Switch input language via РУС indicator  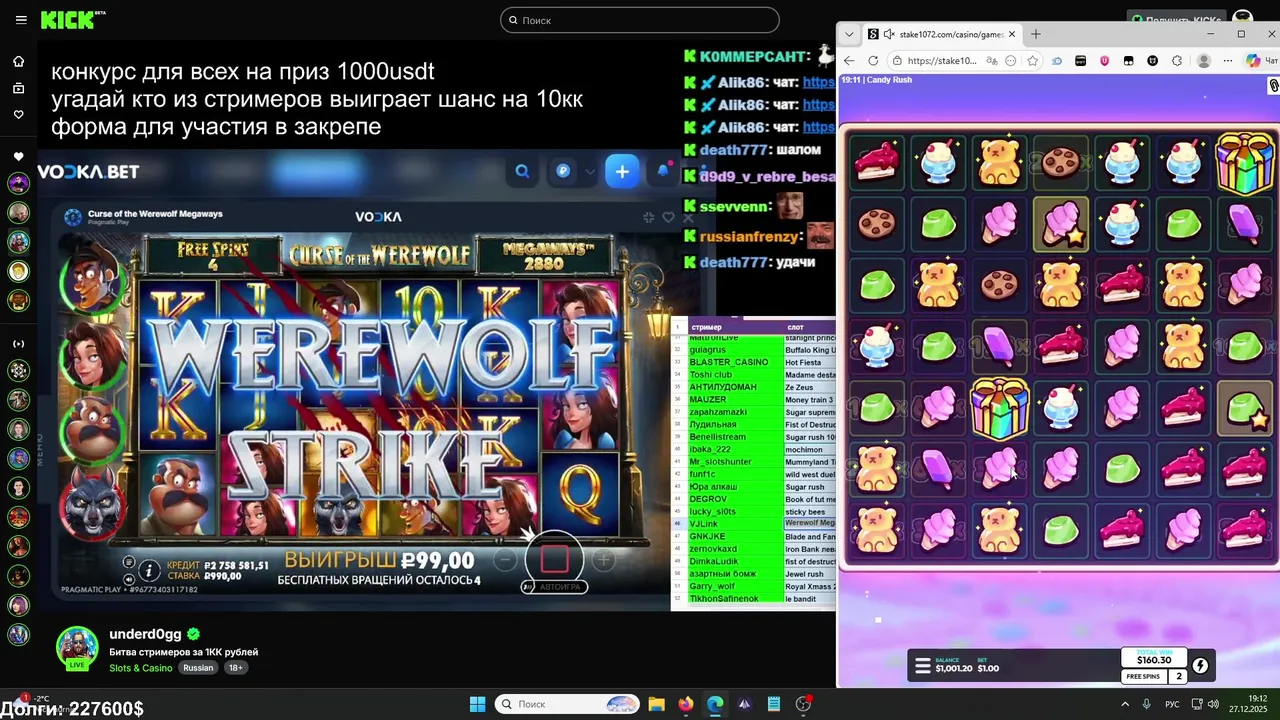1172,704
